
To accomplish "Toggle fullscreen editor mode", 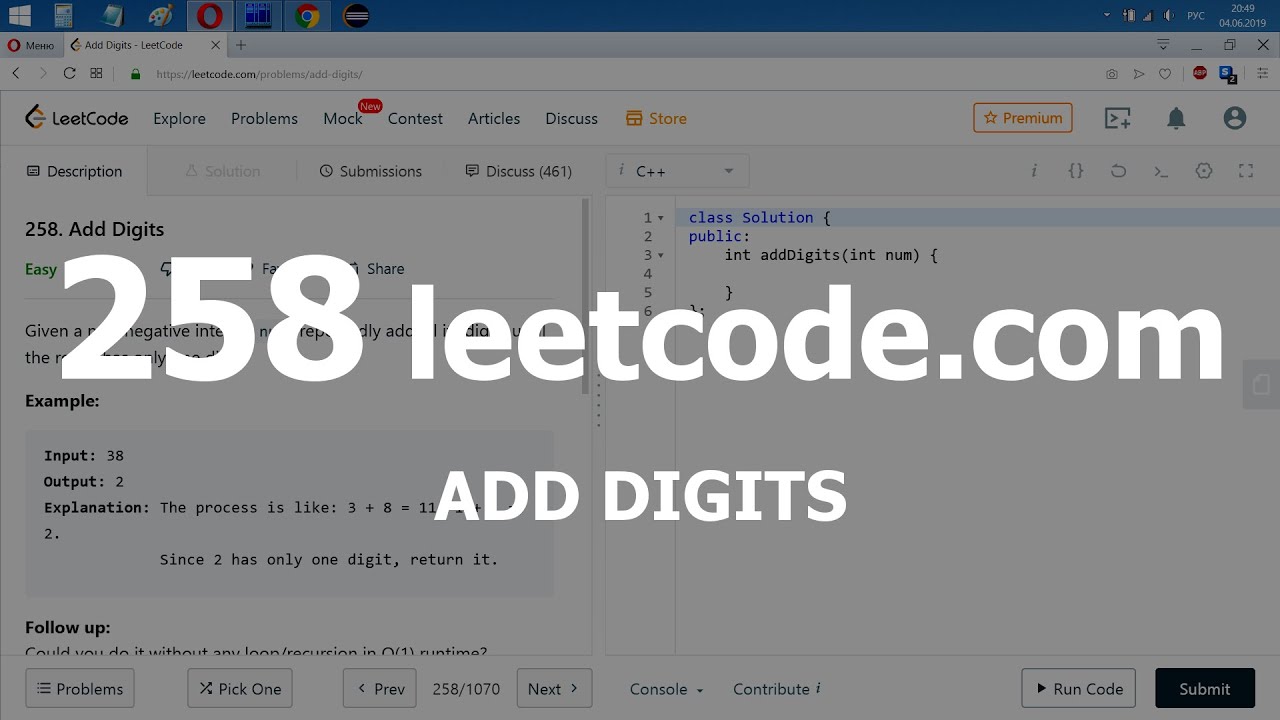I will tap(1246, 171).
